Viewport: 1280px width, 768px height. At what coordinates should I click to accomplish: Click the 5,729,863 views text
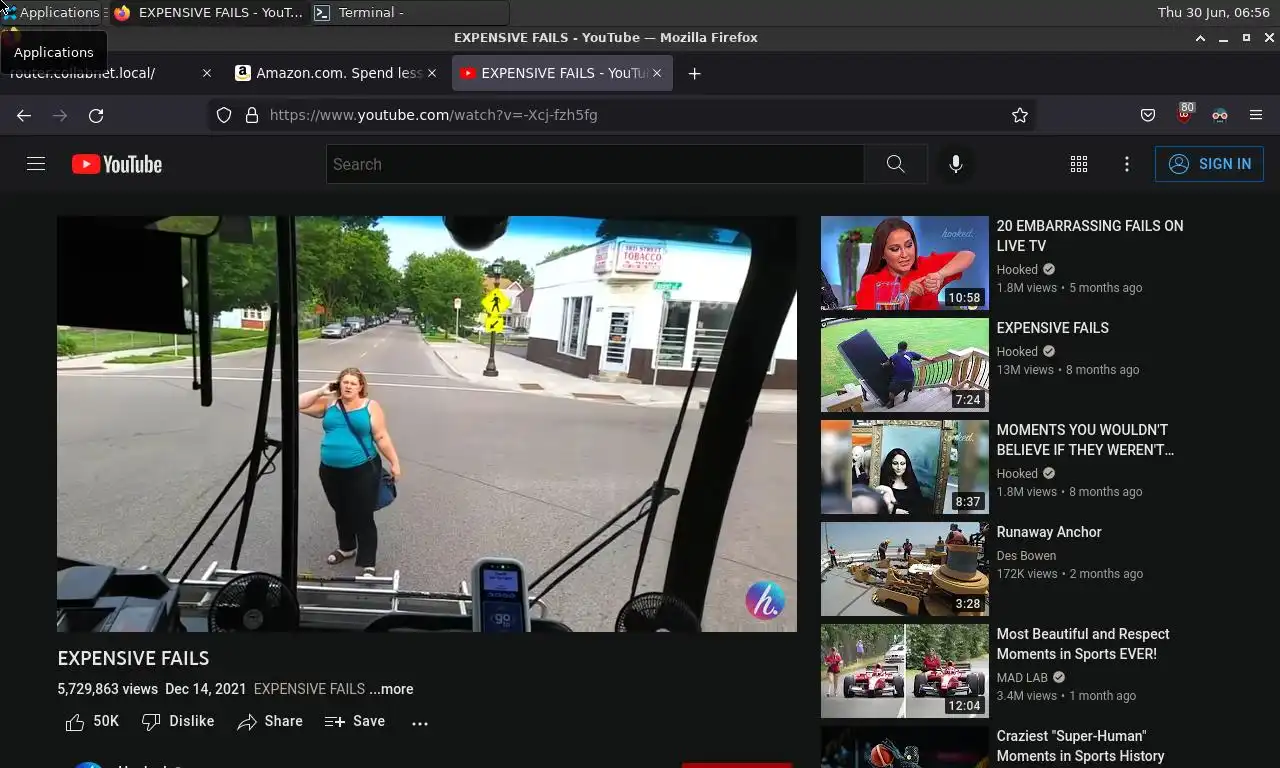click(x=107, y=689)
